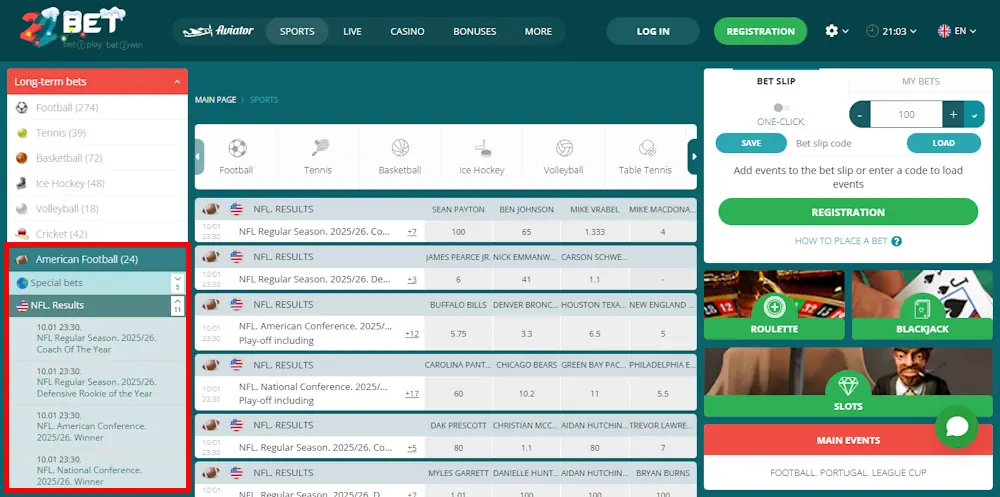Screen dimensions: 1000x497
Task: Select American Football (24) in sidebar
Action: 98,259
